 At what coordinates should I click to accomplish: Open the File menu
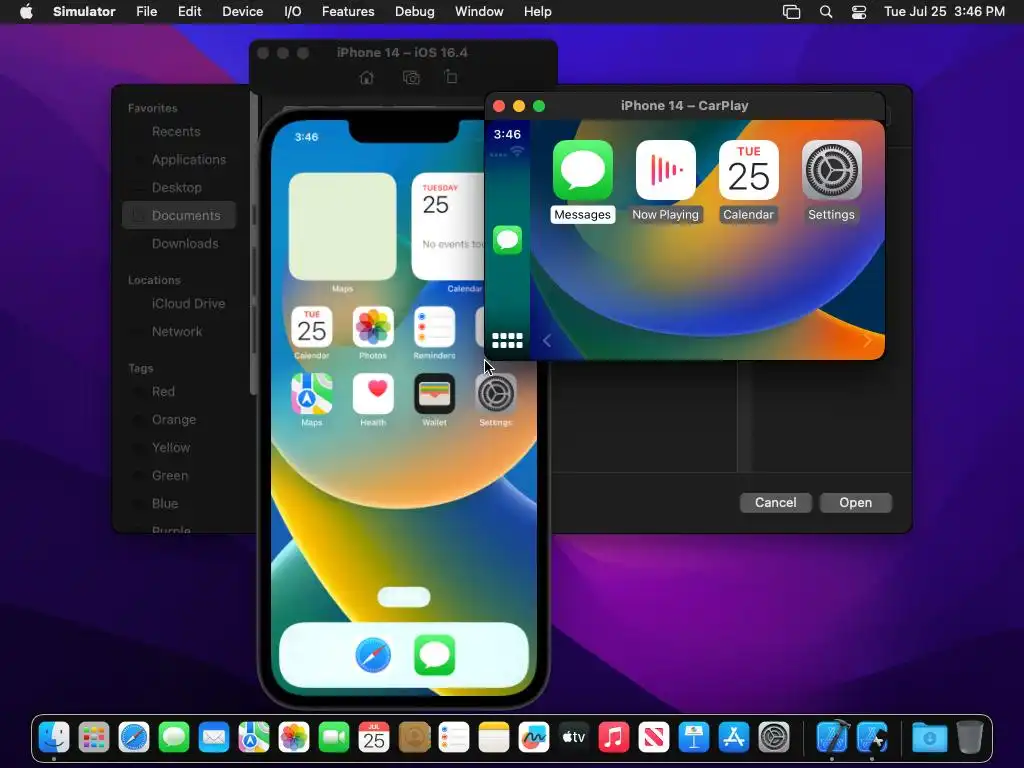146,12
